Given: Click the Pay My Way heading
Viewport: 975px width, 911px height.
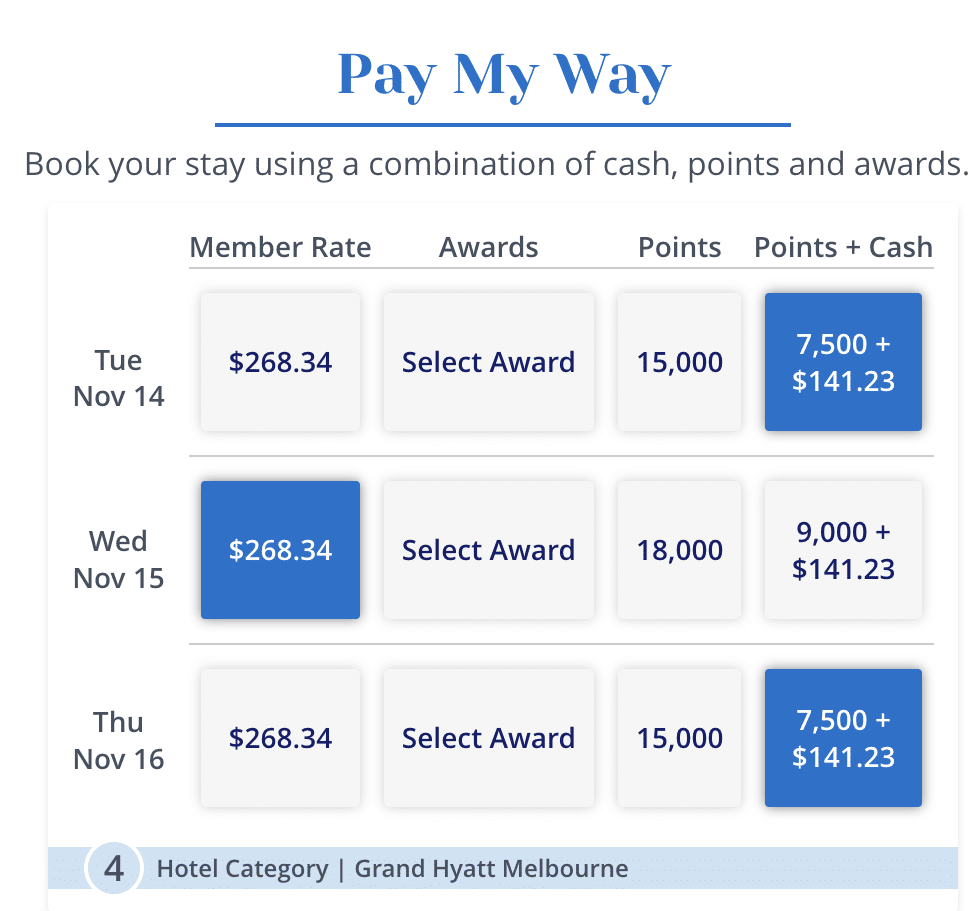Looking at the screenshot, I should (x=503, y=75).
